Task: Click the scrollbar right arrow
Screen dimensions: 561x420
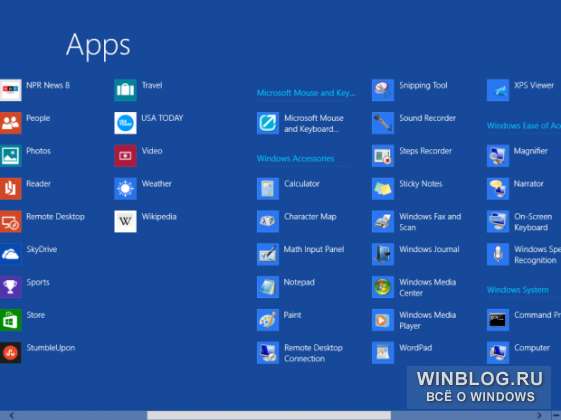Action: tap(540, 415)
